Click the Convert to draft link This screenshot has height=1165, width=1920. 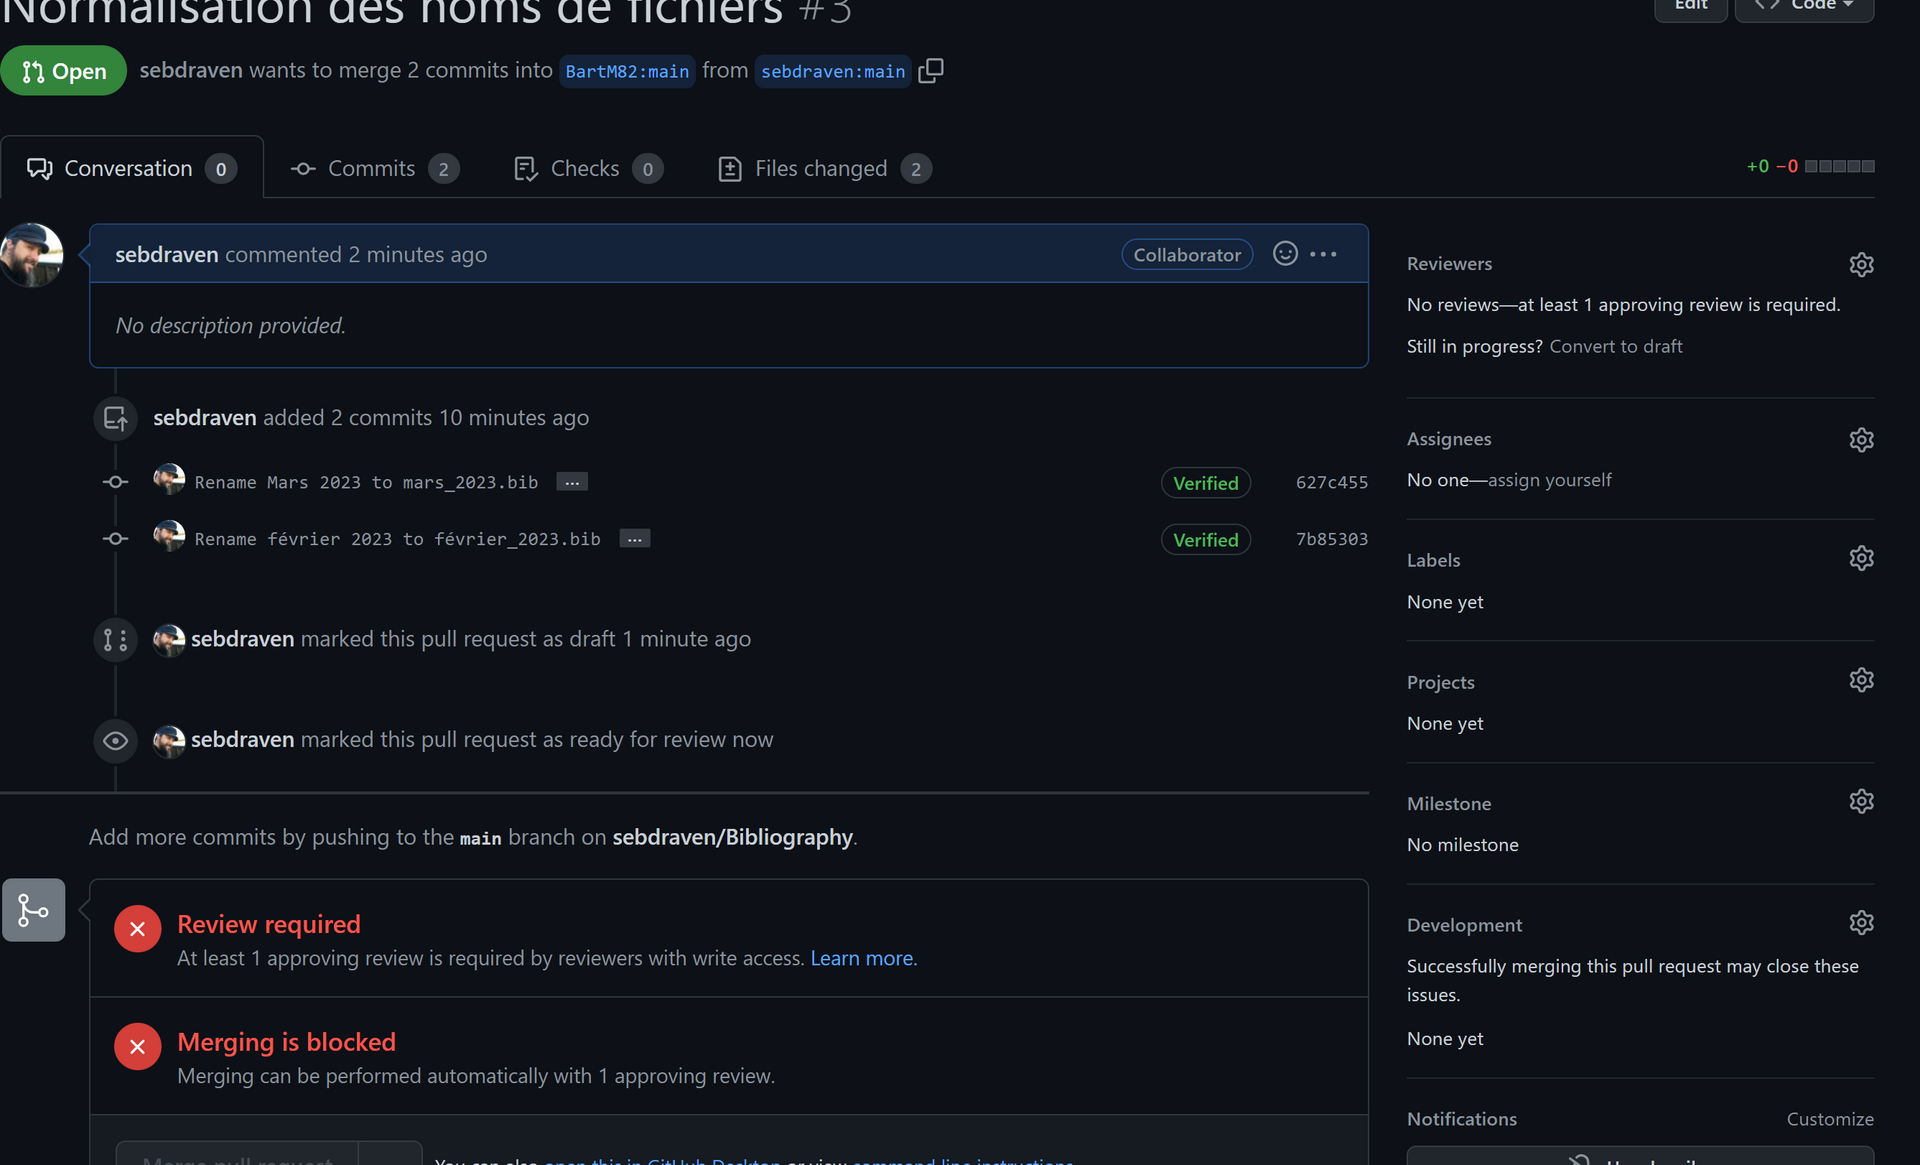pyautogui.click(x=1615, y=346)
